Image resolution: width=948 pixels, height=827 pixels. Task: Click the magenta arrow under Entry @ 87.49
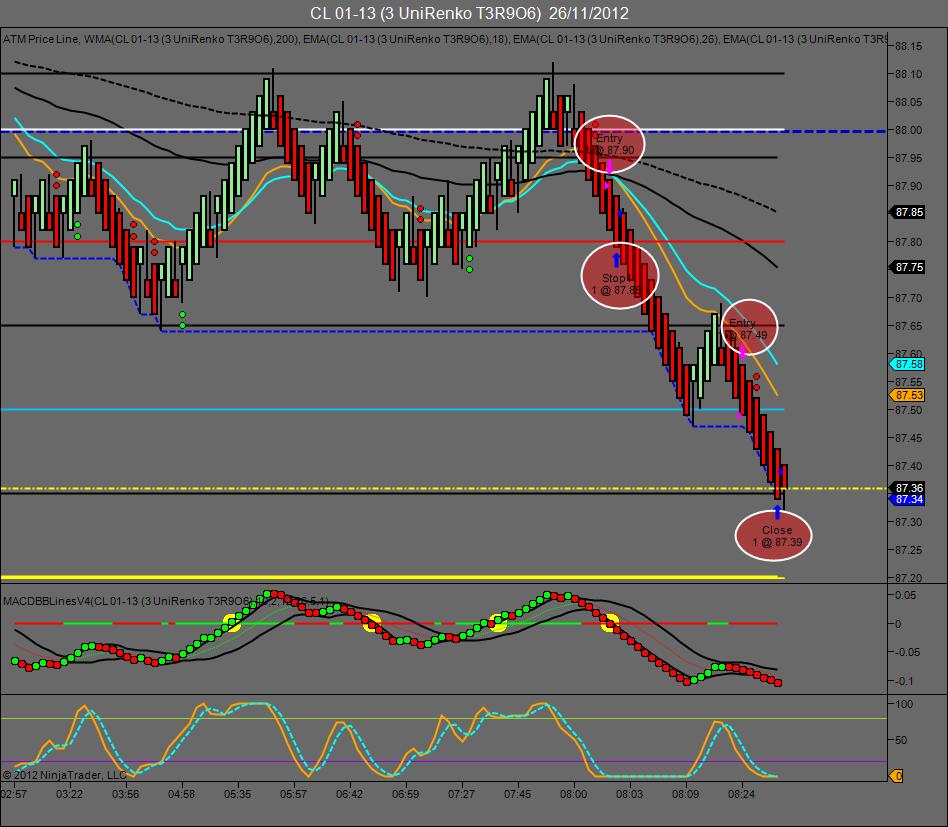[742, 351]
